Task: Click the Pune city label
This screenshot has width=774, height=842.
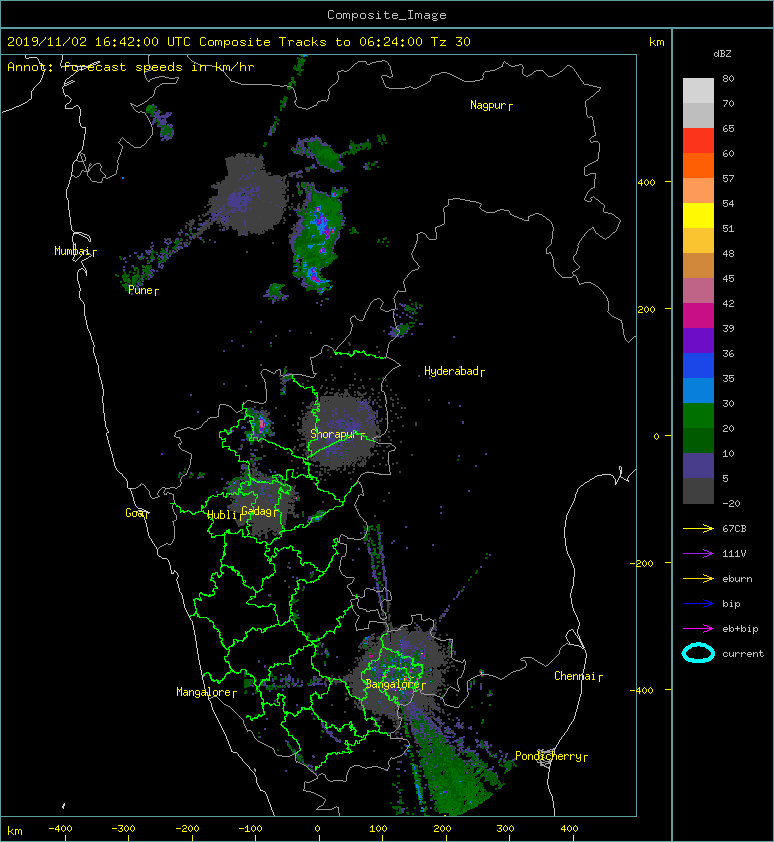Action: coord(143,291)
